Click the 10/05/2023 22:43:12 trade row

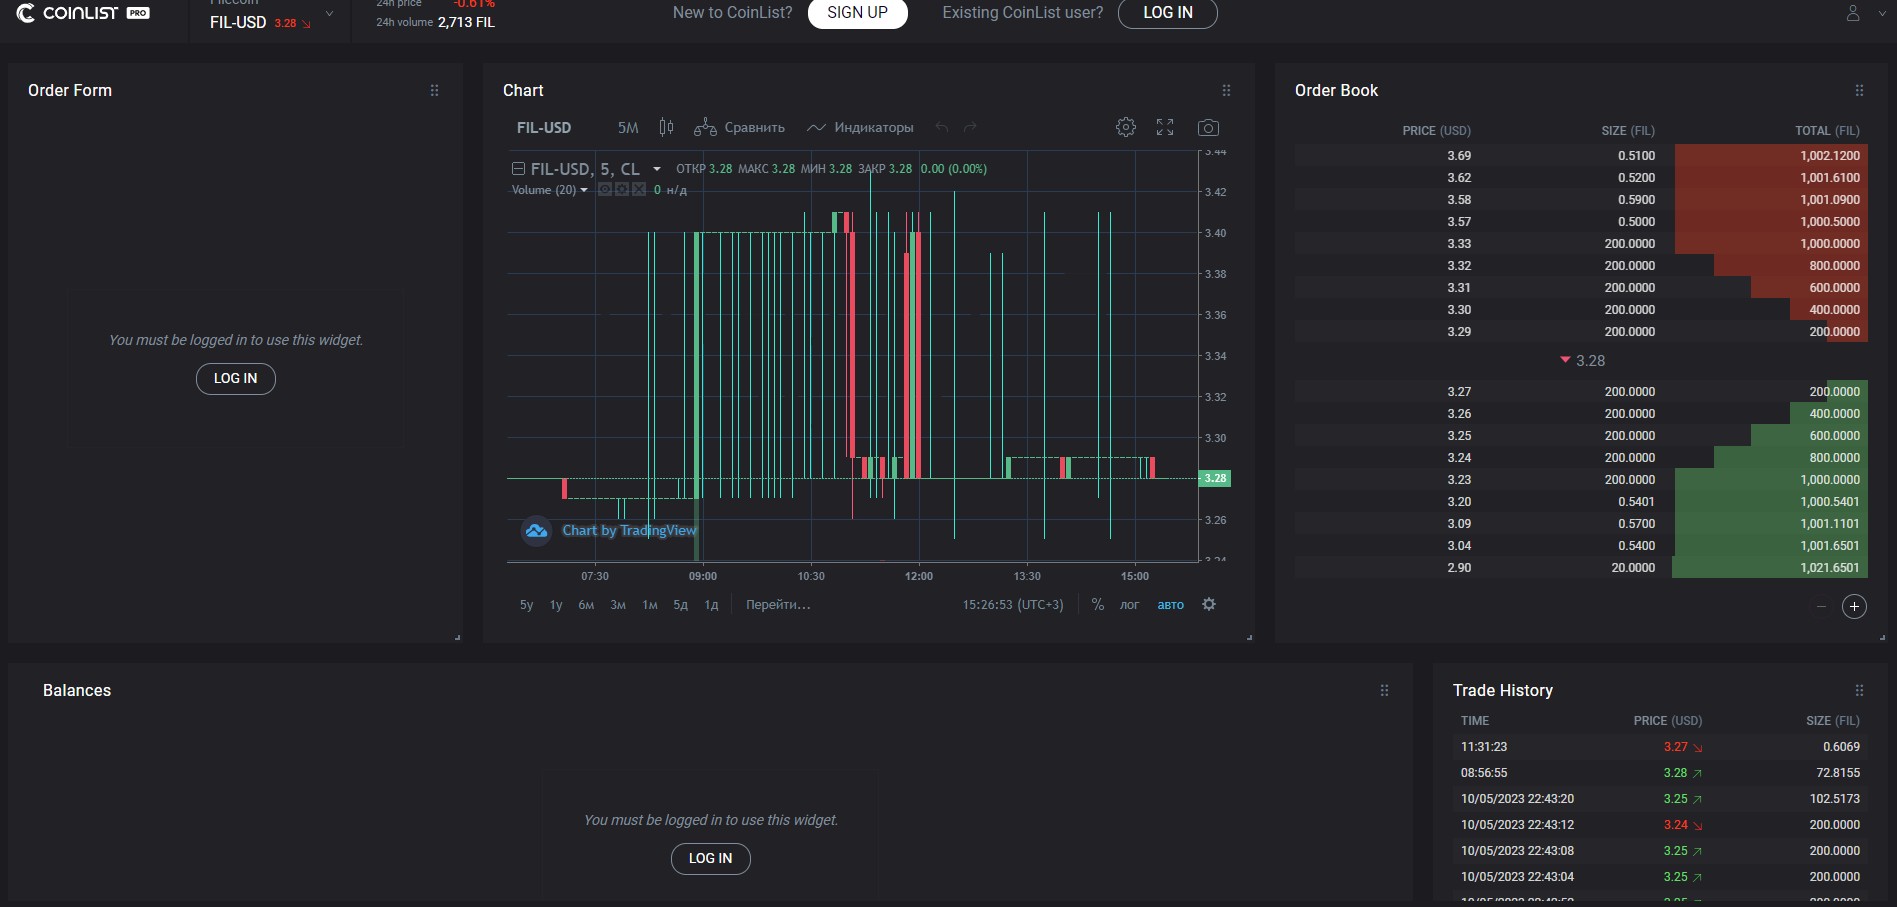1660,825
